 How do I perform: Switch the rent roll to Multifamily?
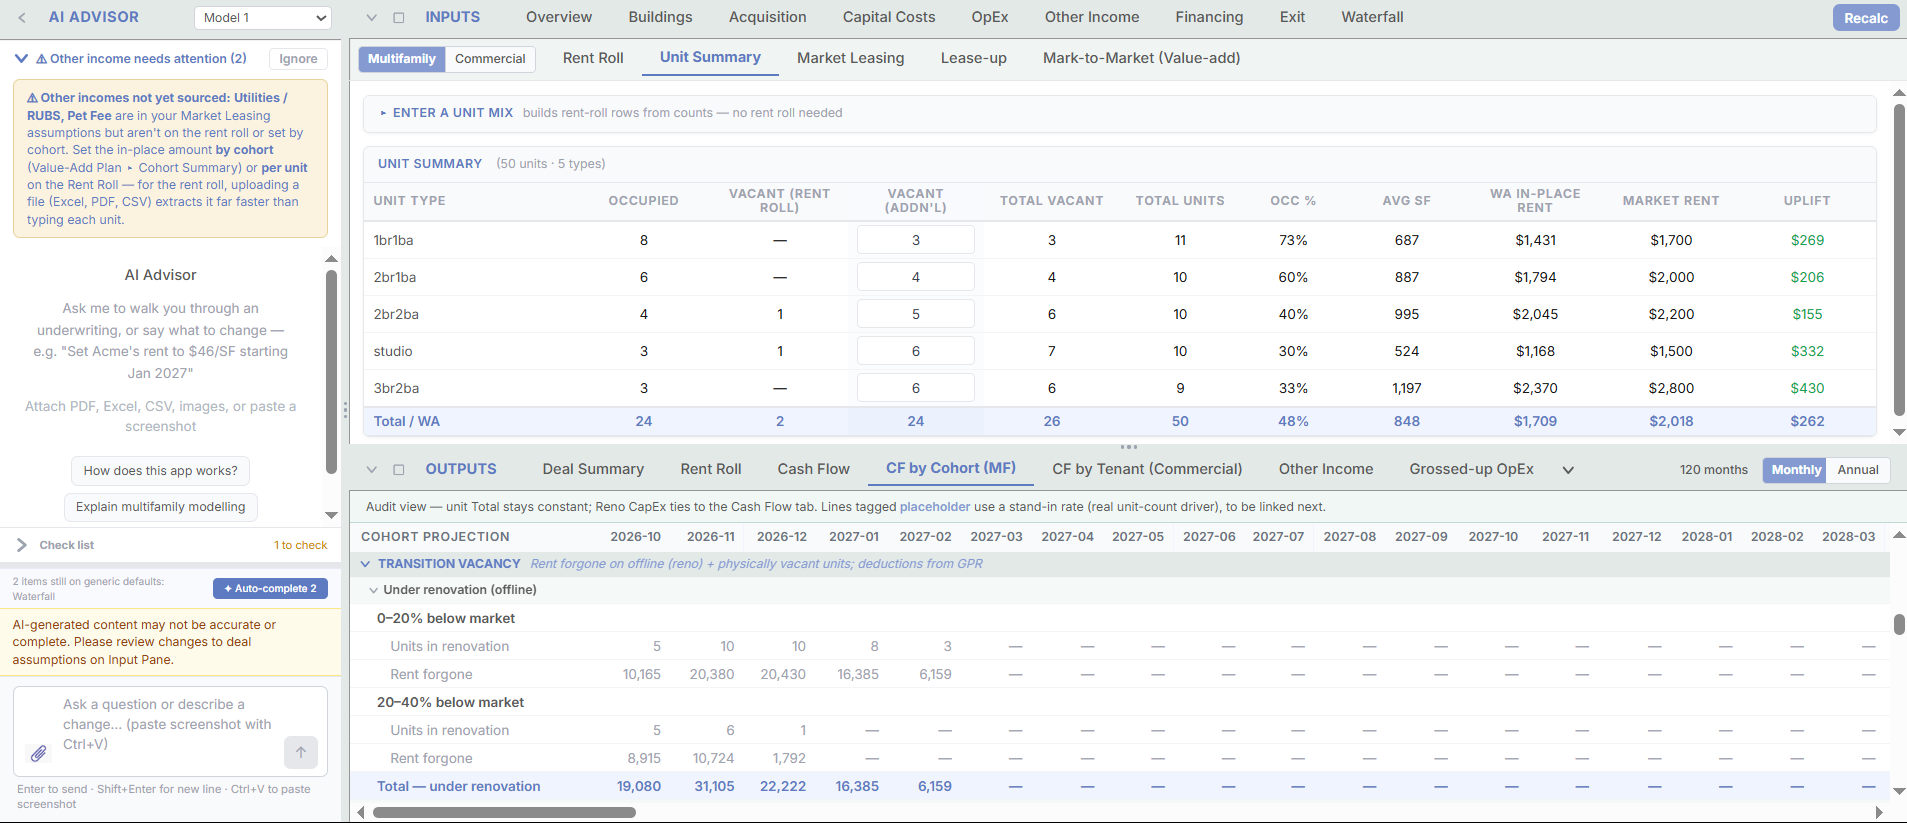402,59
